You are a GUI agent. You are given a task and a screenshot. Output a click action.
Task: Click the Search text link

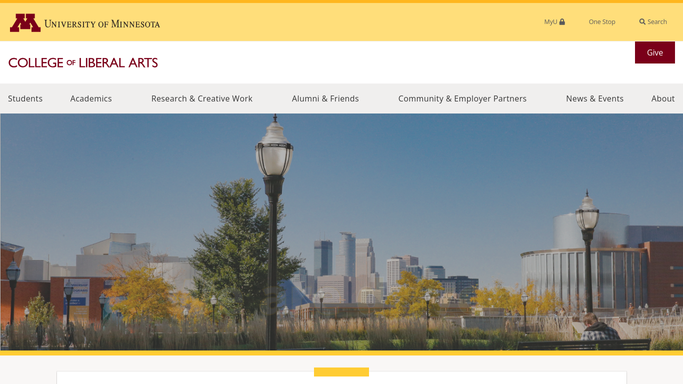click(x=657, y=22)
